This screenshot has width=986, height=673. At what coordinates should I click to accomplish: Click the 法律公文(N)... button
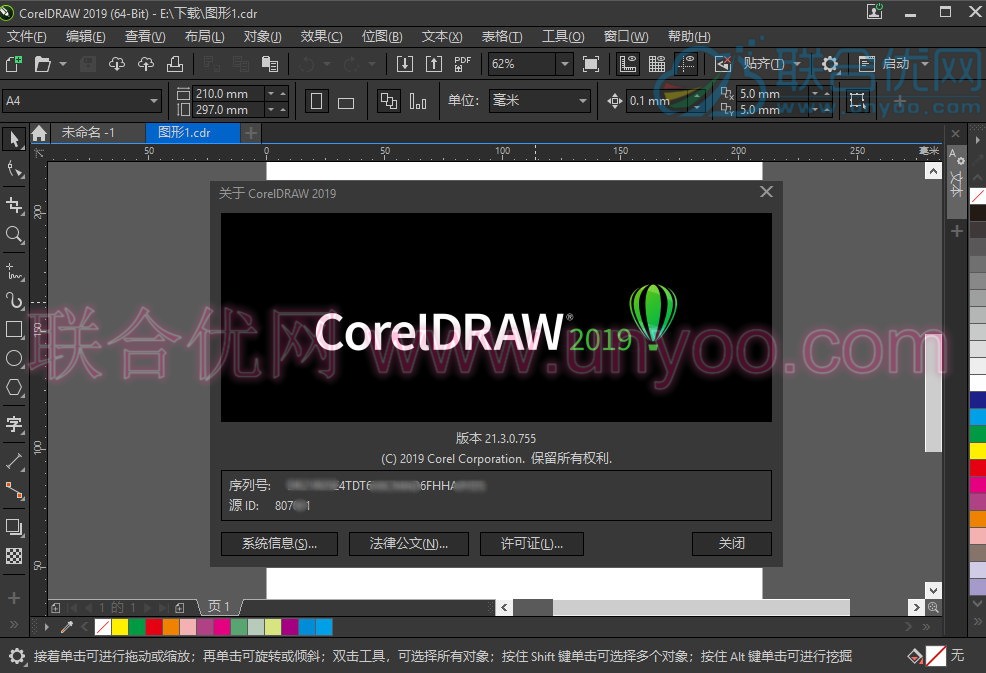tap(409, 543)
